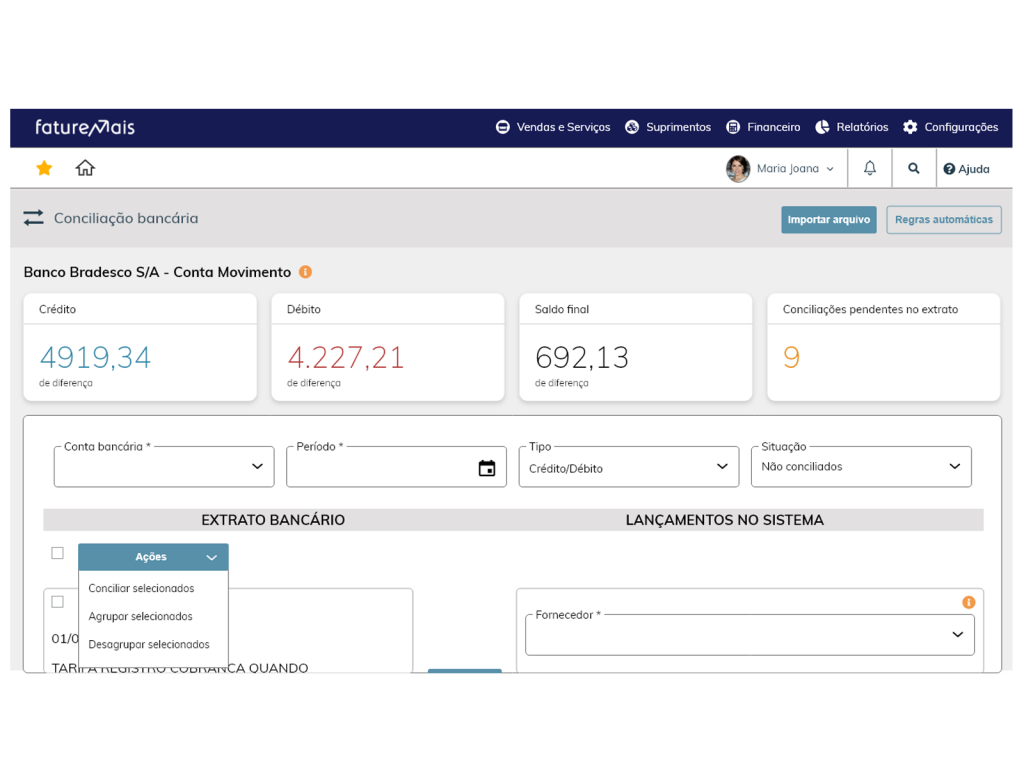Screen dimensions: 1024x768
Task: Choose Agrupar selecionados menu option
Action: (x=140, y=616)
